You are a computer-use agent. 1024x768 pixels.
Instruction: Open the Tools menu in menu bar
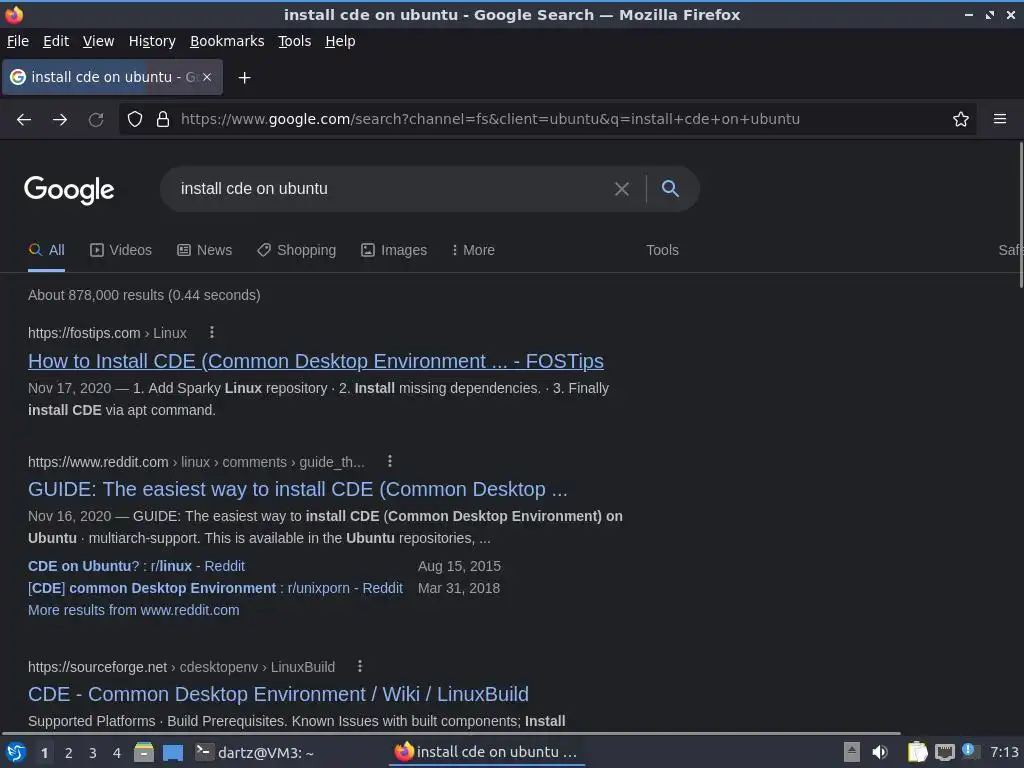[x=295, y=41]
